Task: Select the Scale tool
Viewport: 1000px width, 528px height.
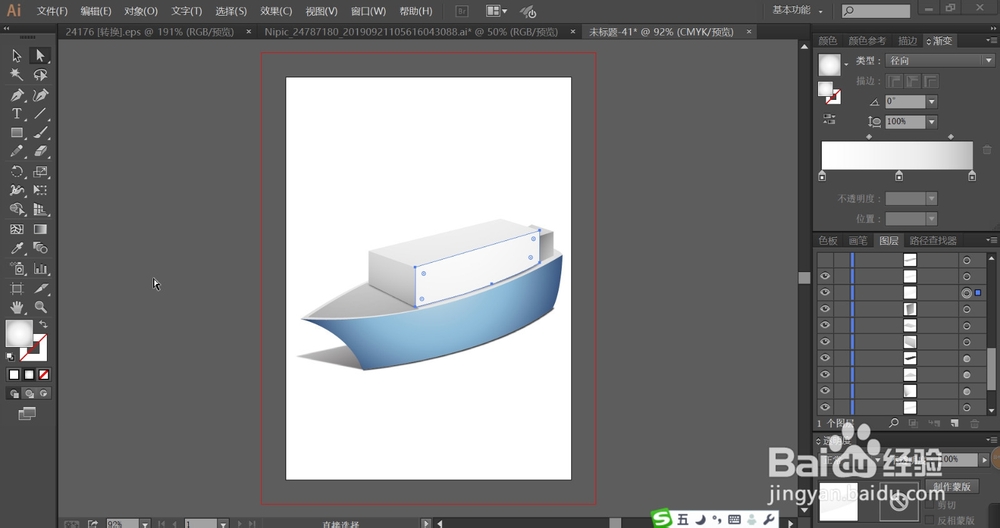Action: pyautogui.click(x=40, y=172)
